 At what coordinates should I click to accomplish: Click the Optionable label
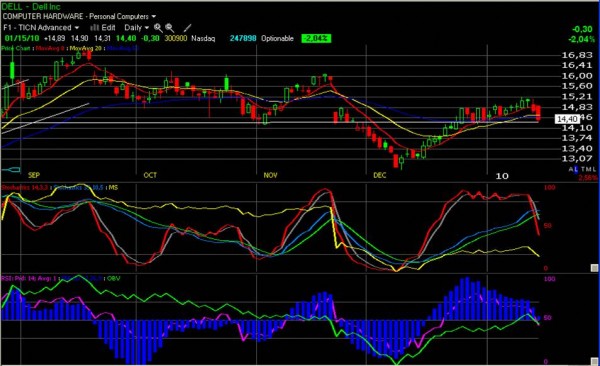click(277, 38)
